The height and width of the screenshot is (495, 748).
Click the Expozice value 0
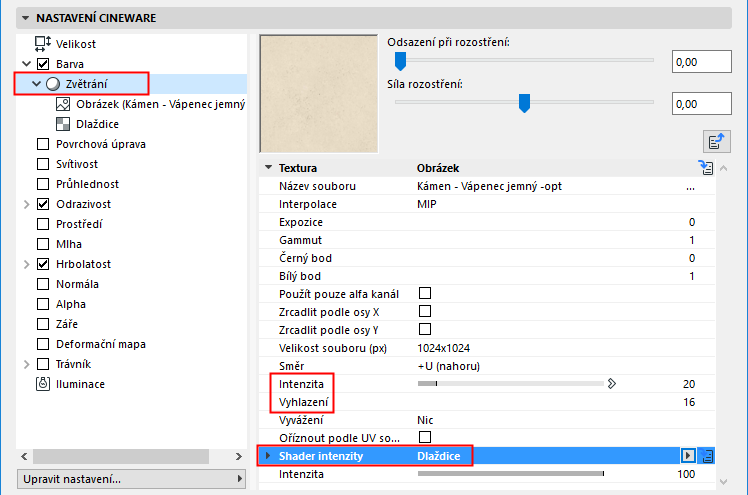tap(692, 222)
